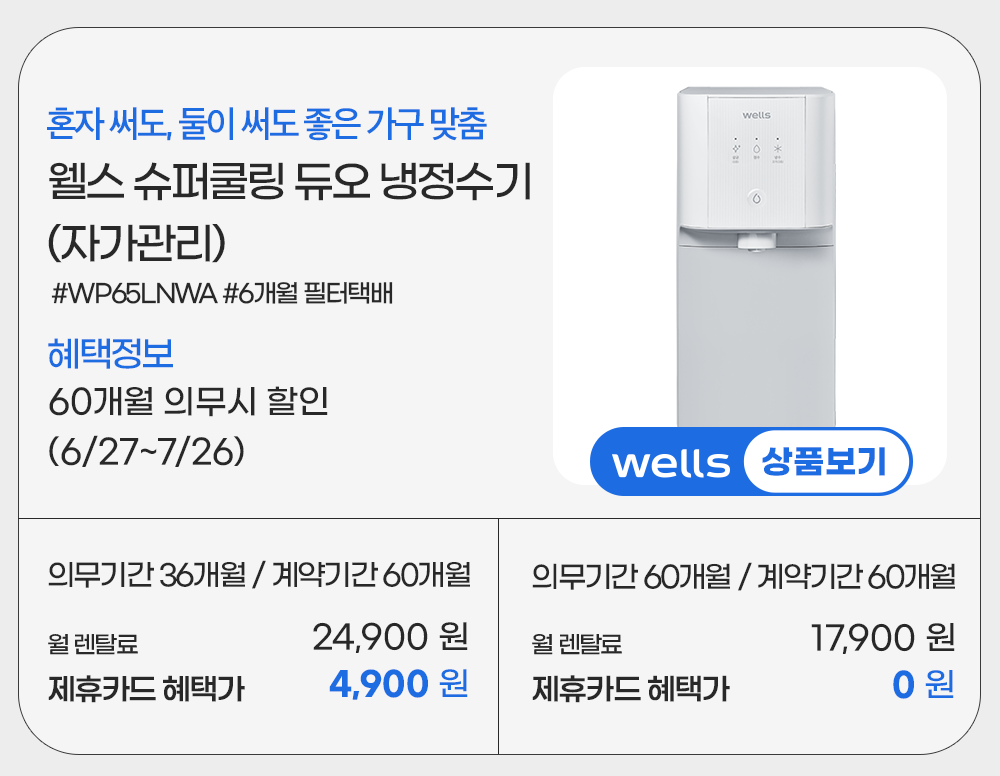Click the wells logo on the purifier
This screenshot has width=1000, height=776.
coord(754,101)
